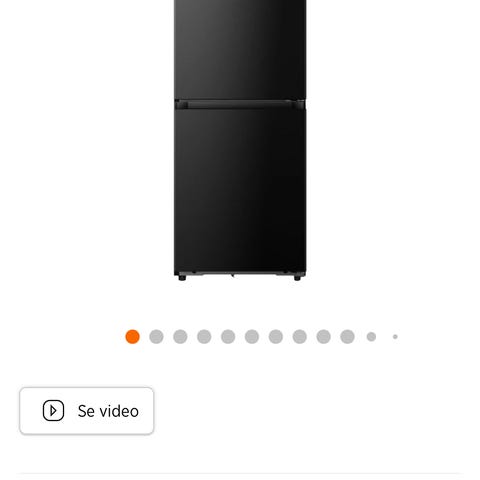480x480 pixels.
Task: Click the refrigerator's bottom feet area
Action: point(240,277)
